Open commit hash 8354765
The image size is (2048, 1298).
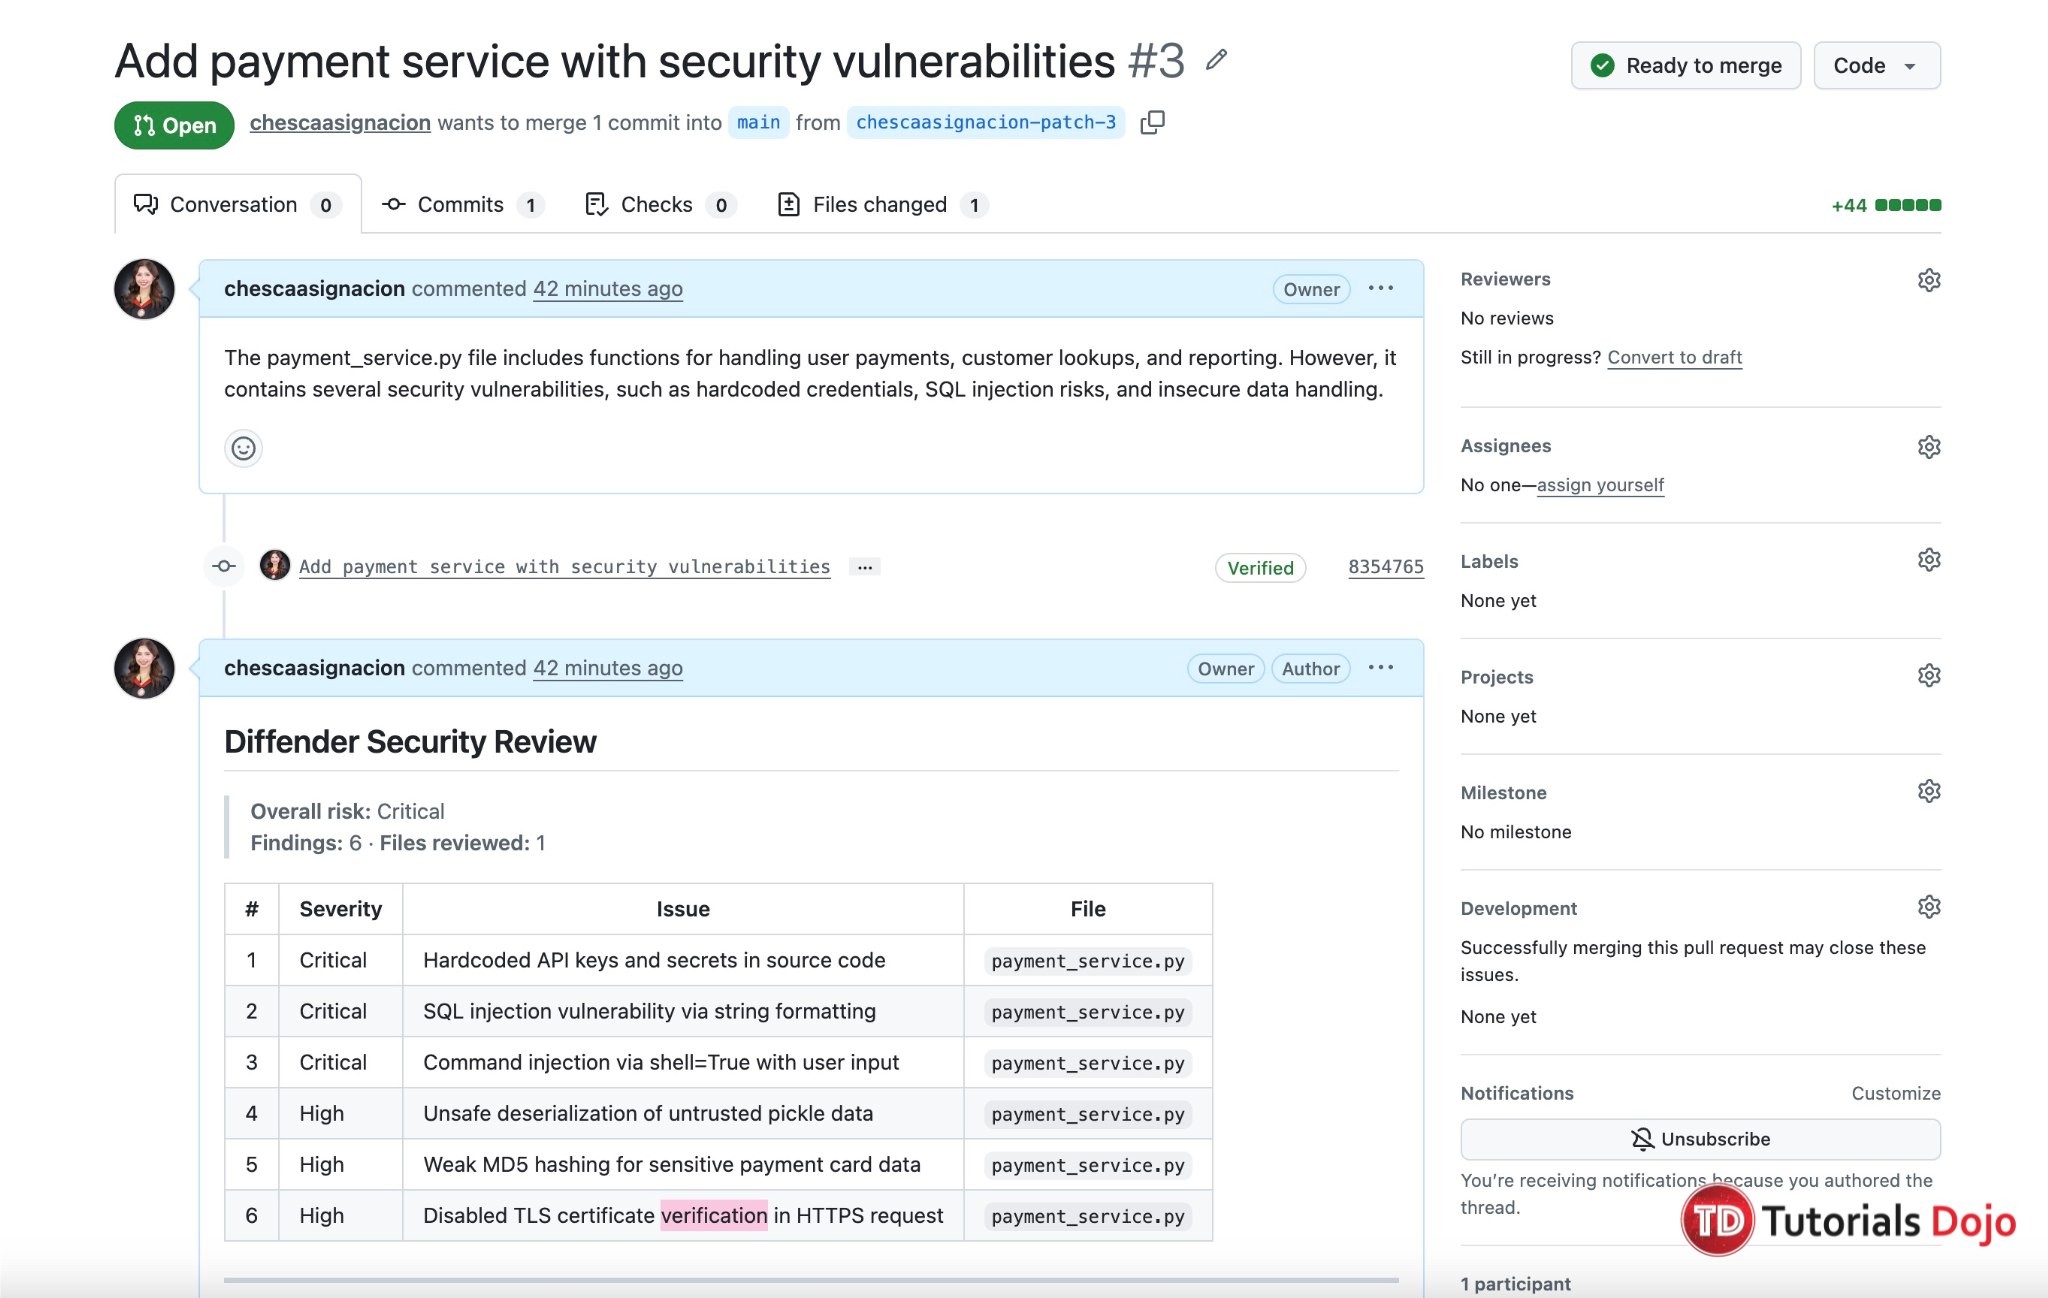coord(1386,567)
